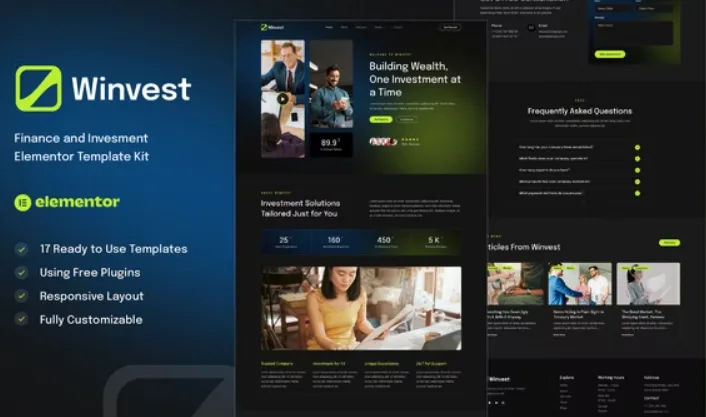Click the 17 Ready to Use Templates text

coord(113,249)
